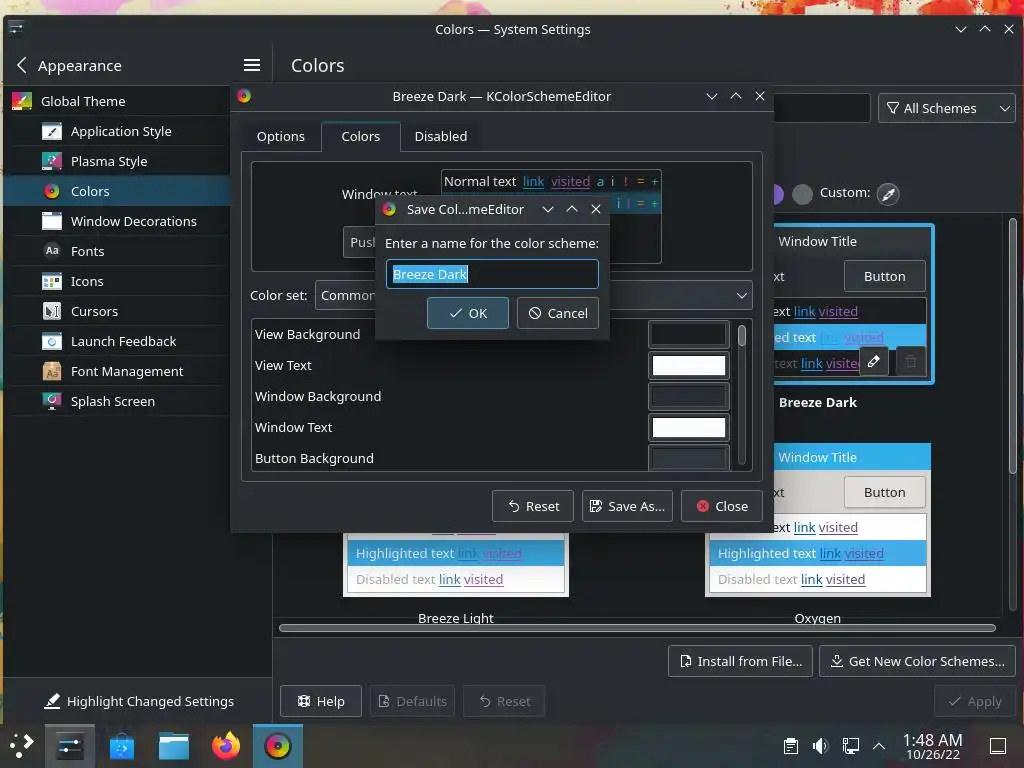Open the All Schemes filter dropdown
Viewport: 1024px width, 768px height.
tap(947, 108)
